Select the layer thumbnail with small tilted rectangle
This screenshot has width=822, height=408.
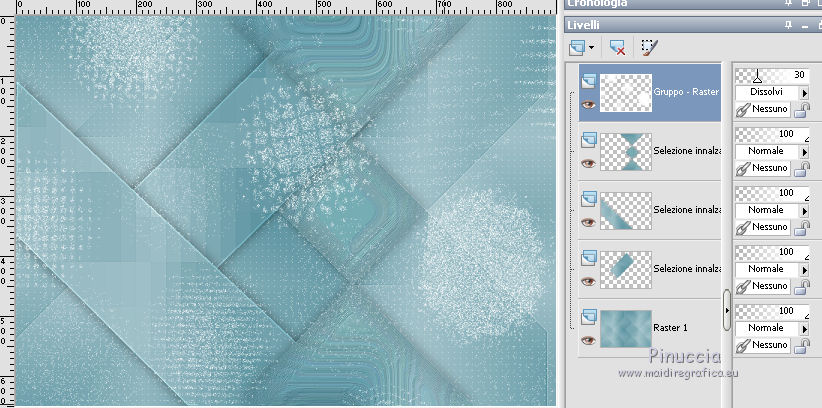[x=626, y=270]
